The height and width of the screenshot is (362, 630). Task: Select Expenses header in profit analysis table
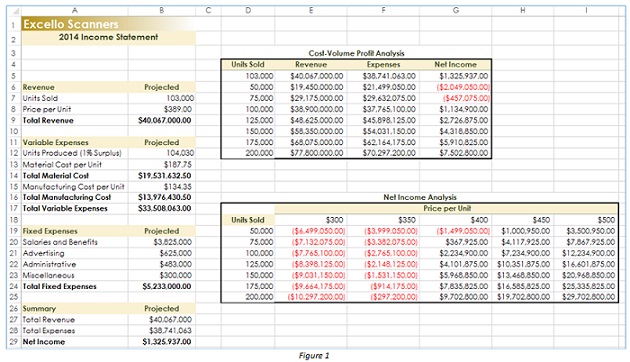pos(383,65)
